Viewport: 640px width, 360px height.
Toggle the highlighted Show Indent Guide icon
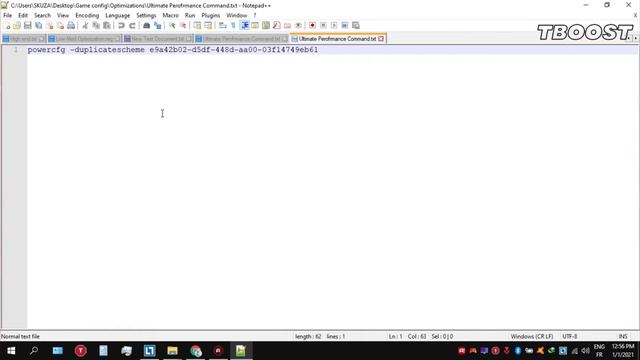tap(244, 25)
